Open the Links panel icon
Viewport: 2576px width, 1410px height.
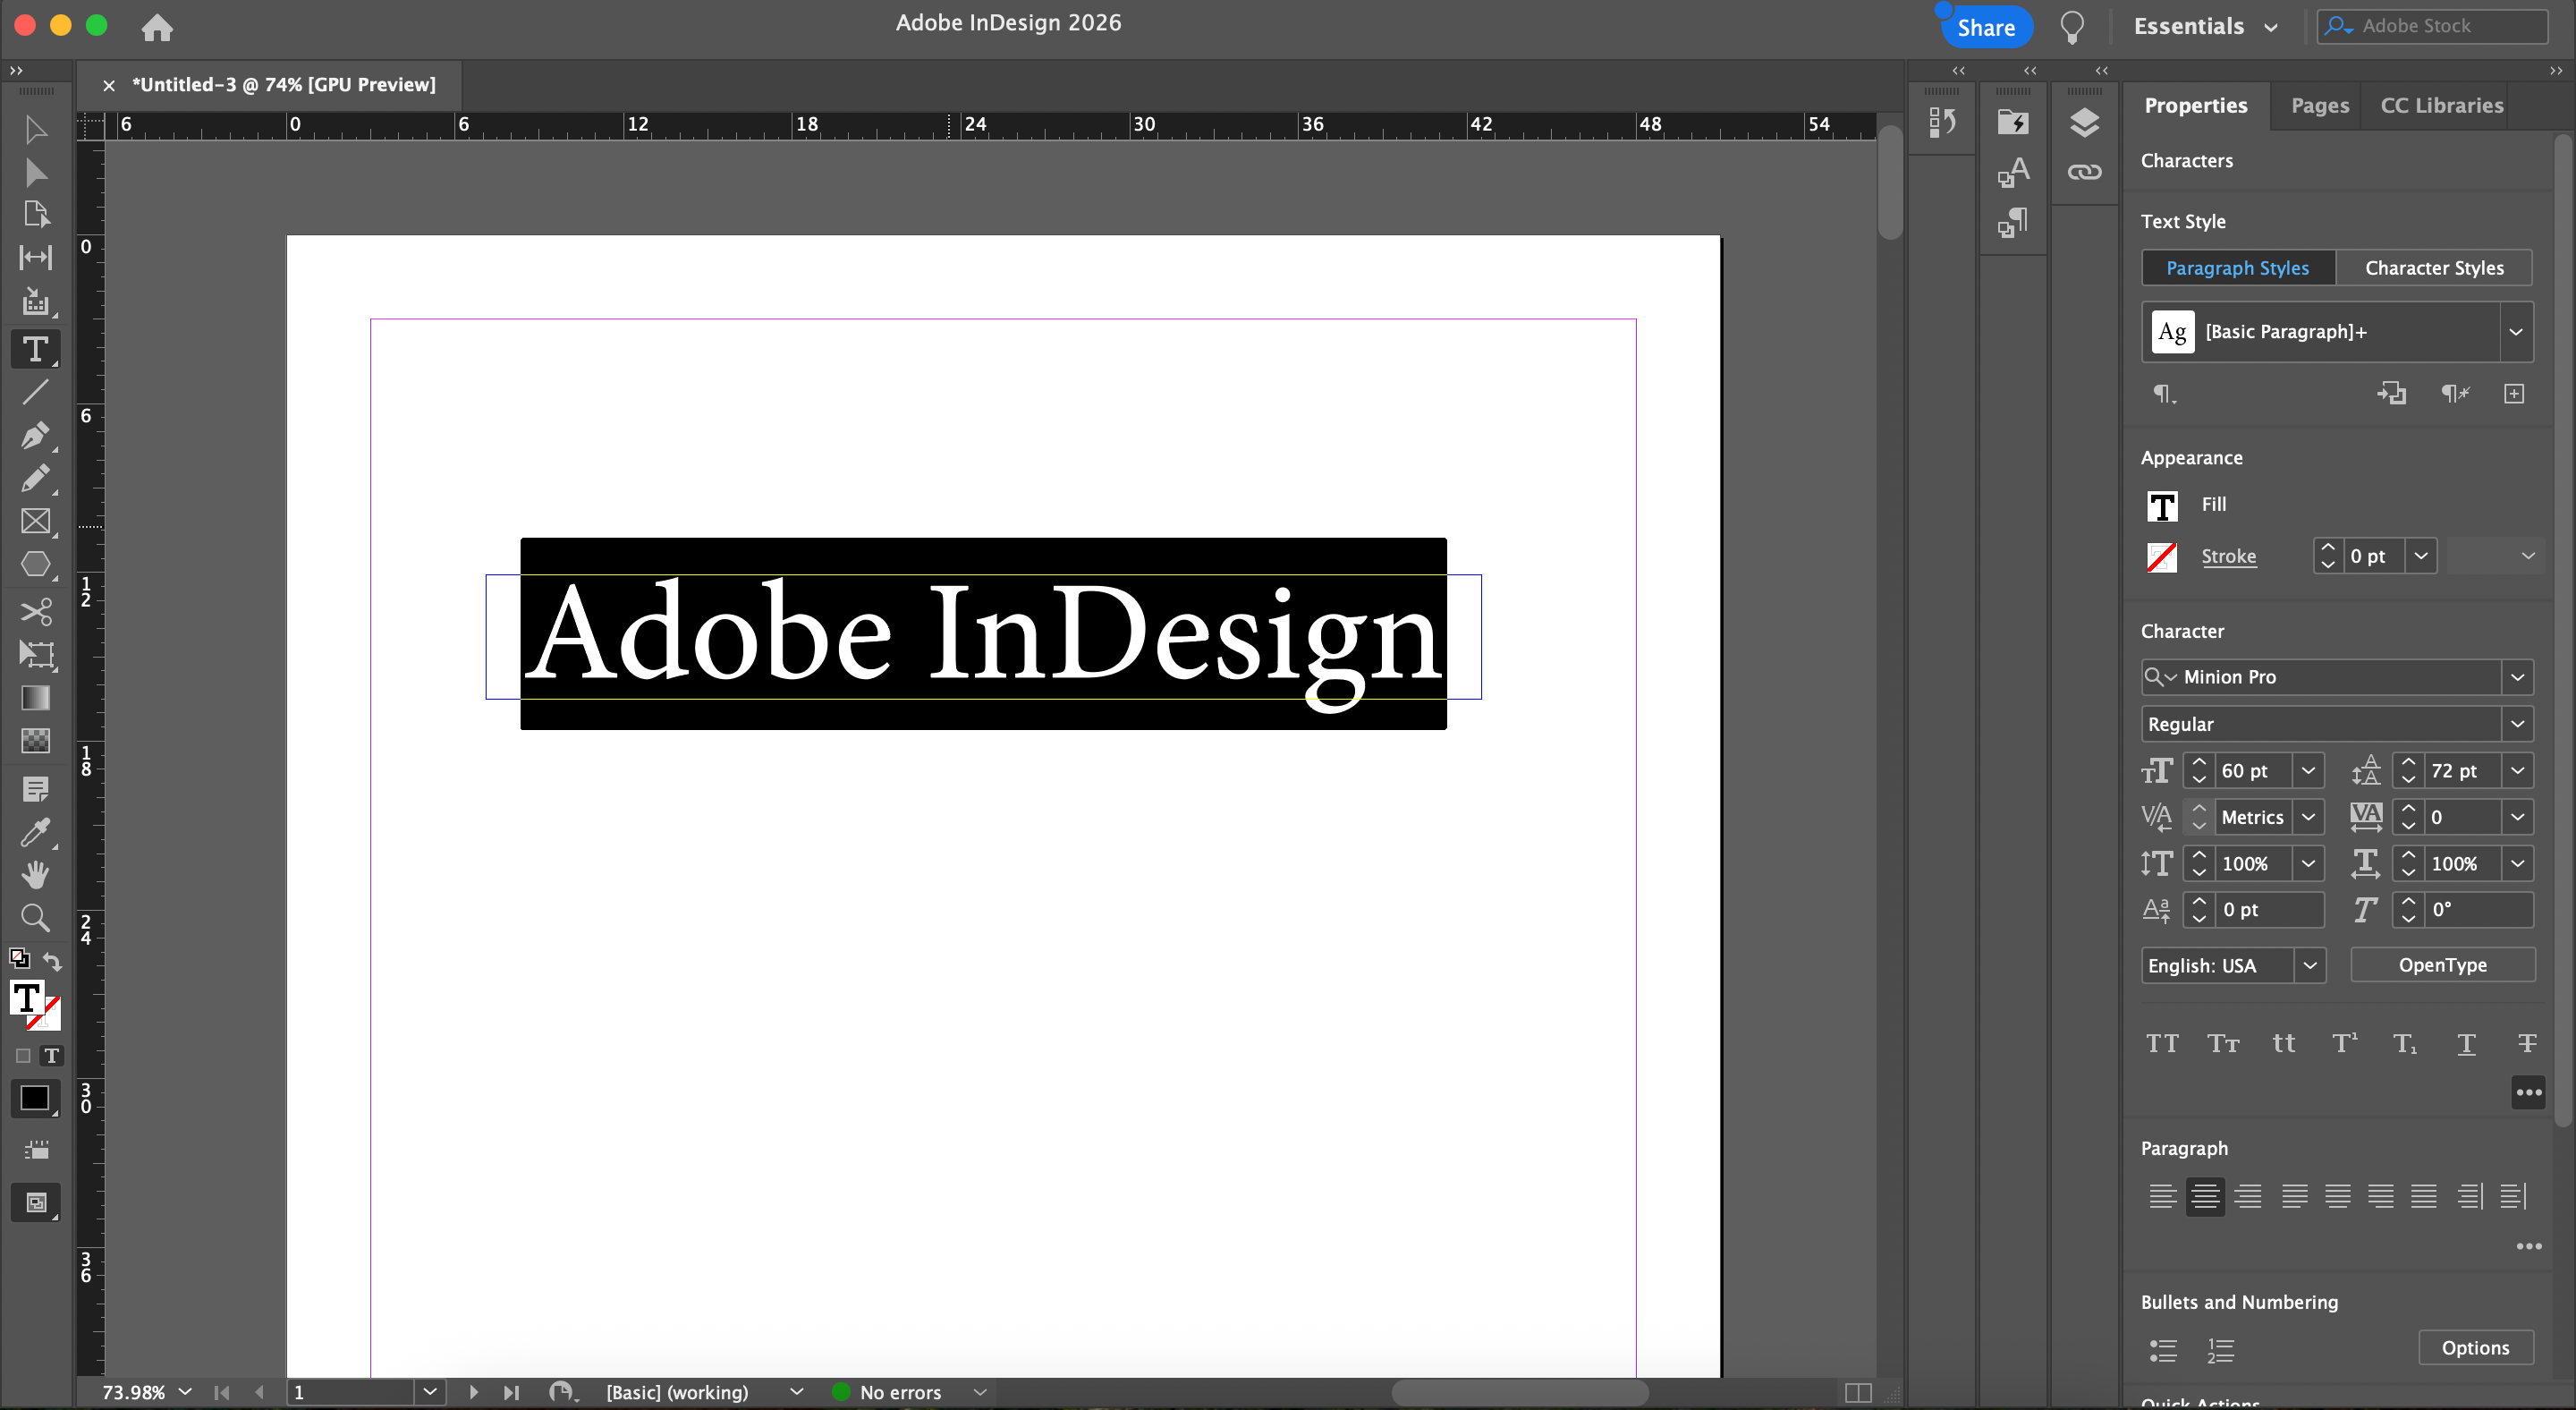(2084, 172)
